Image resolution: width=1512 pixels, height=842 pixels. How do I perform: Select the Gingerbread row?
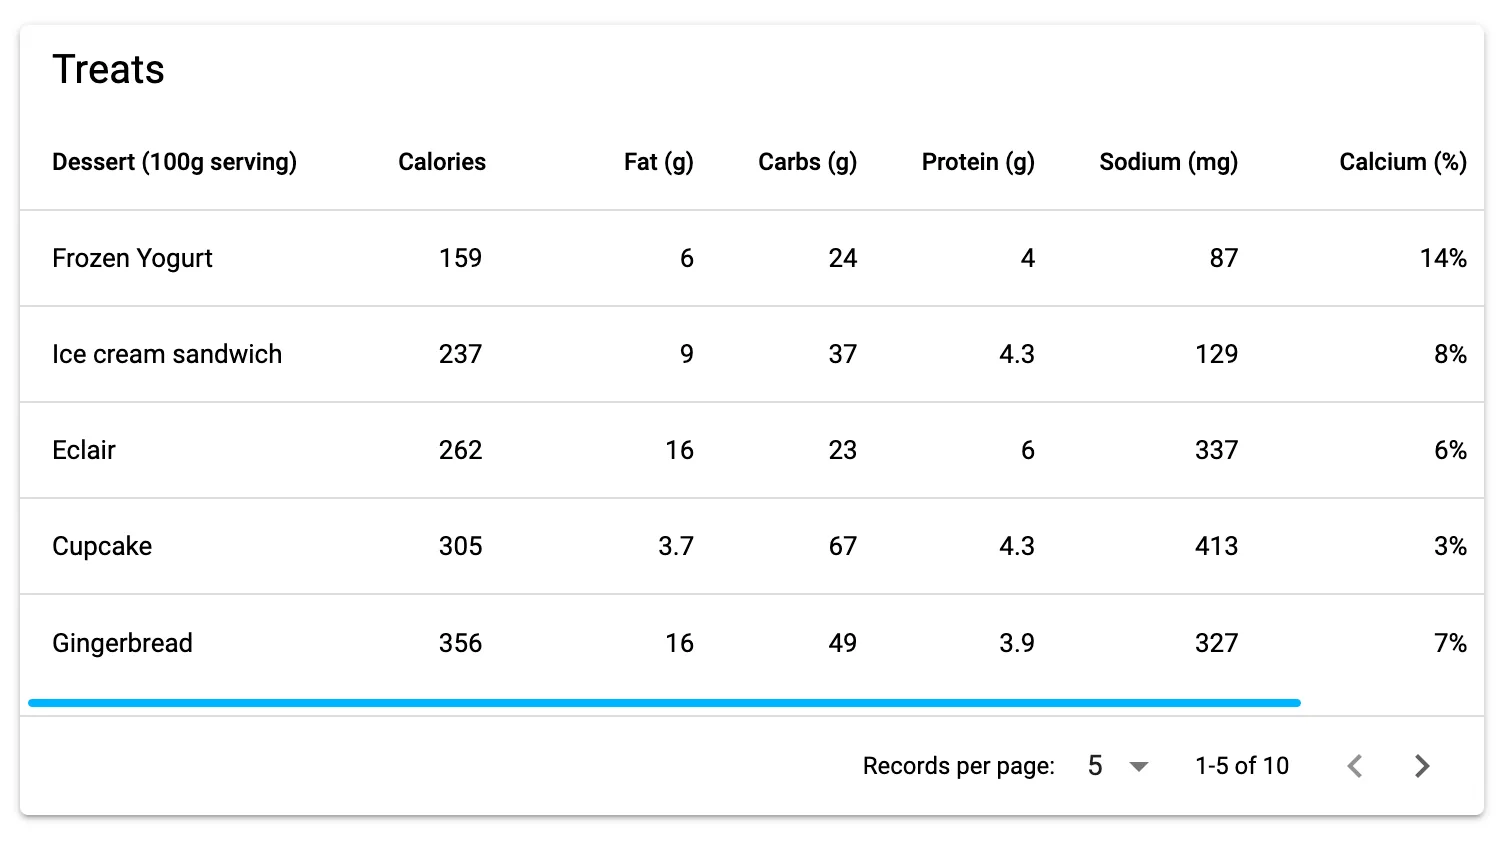(x=122, y=643)
